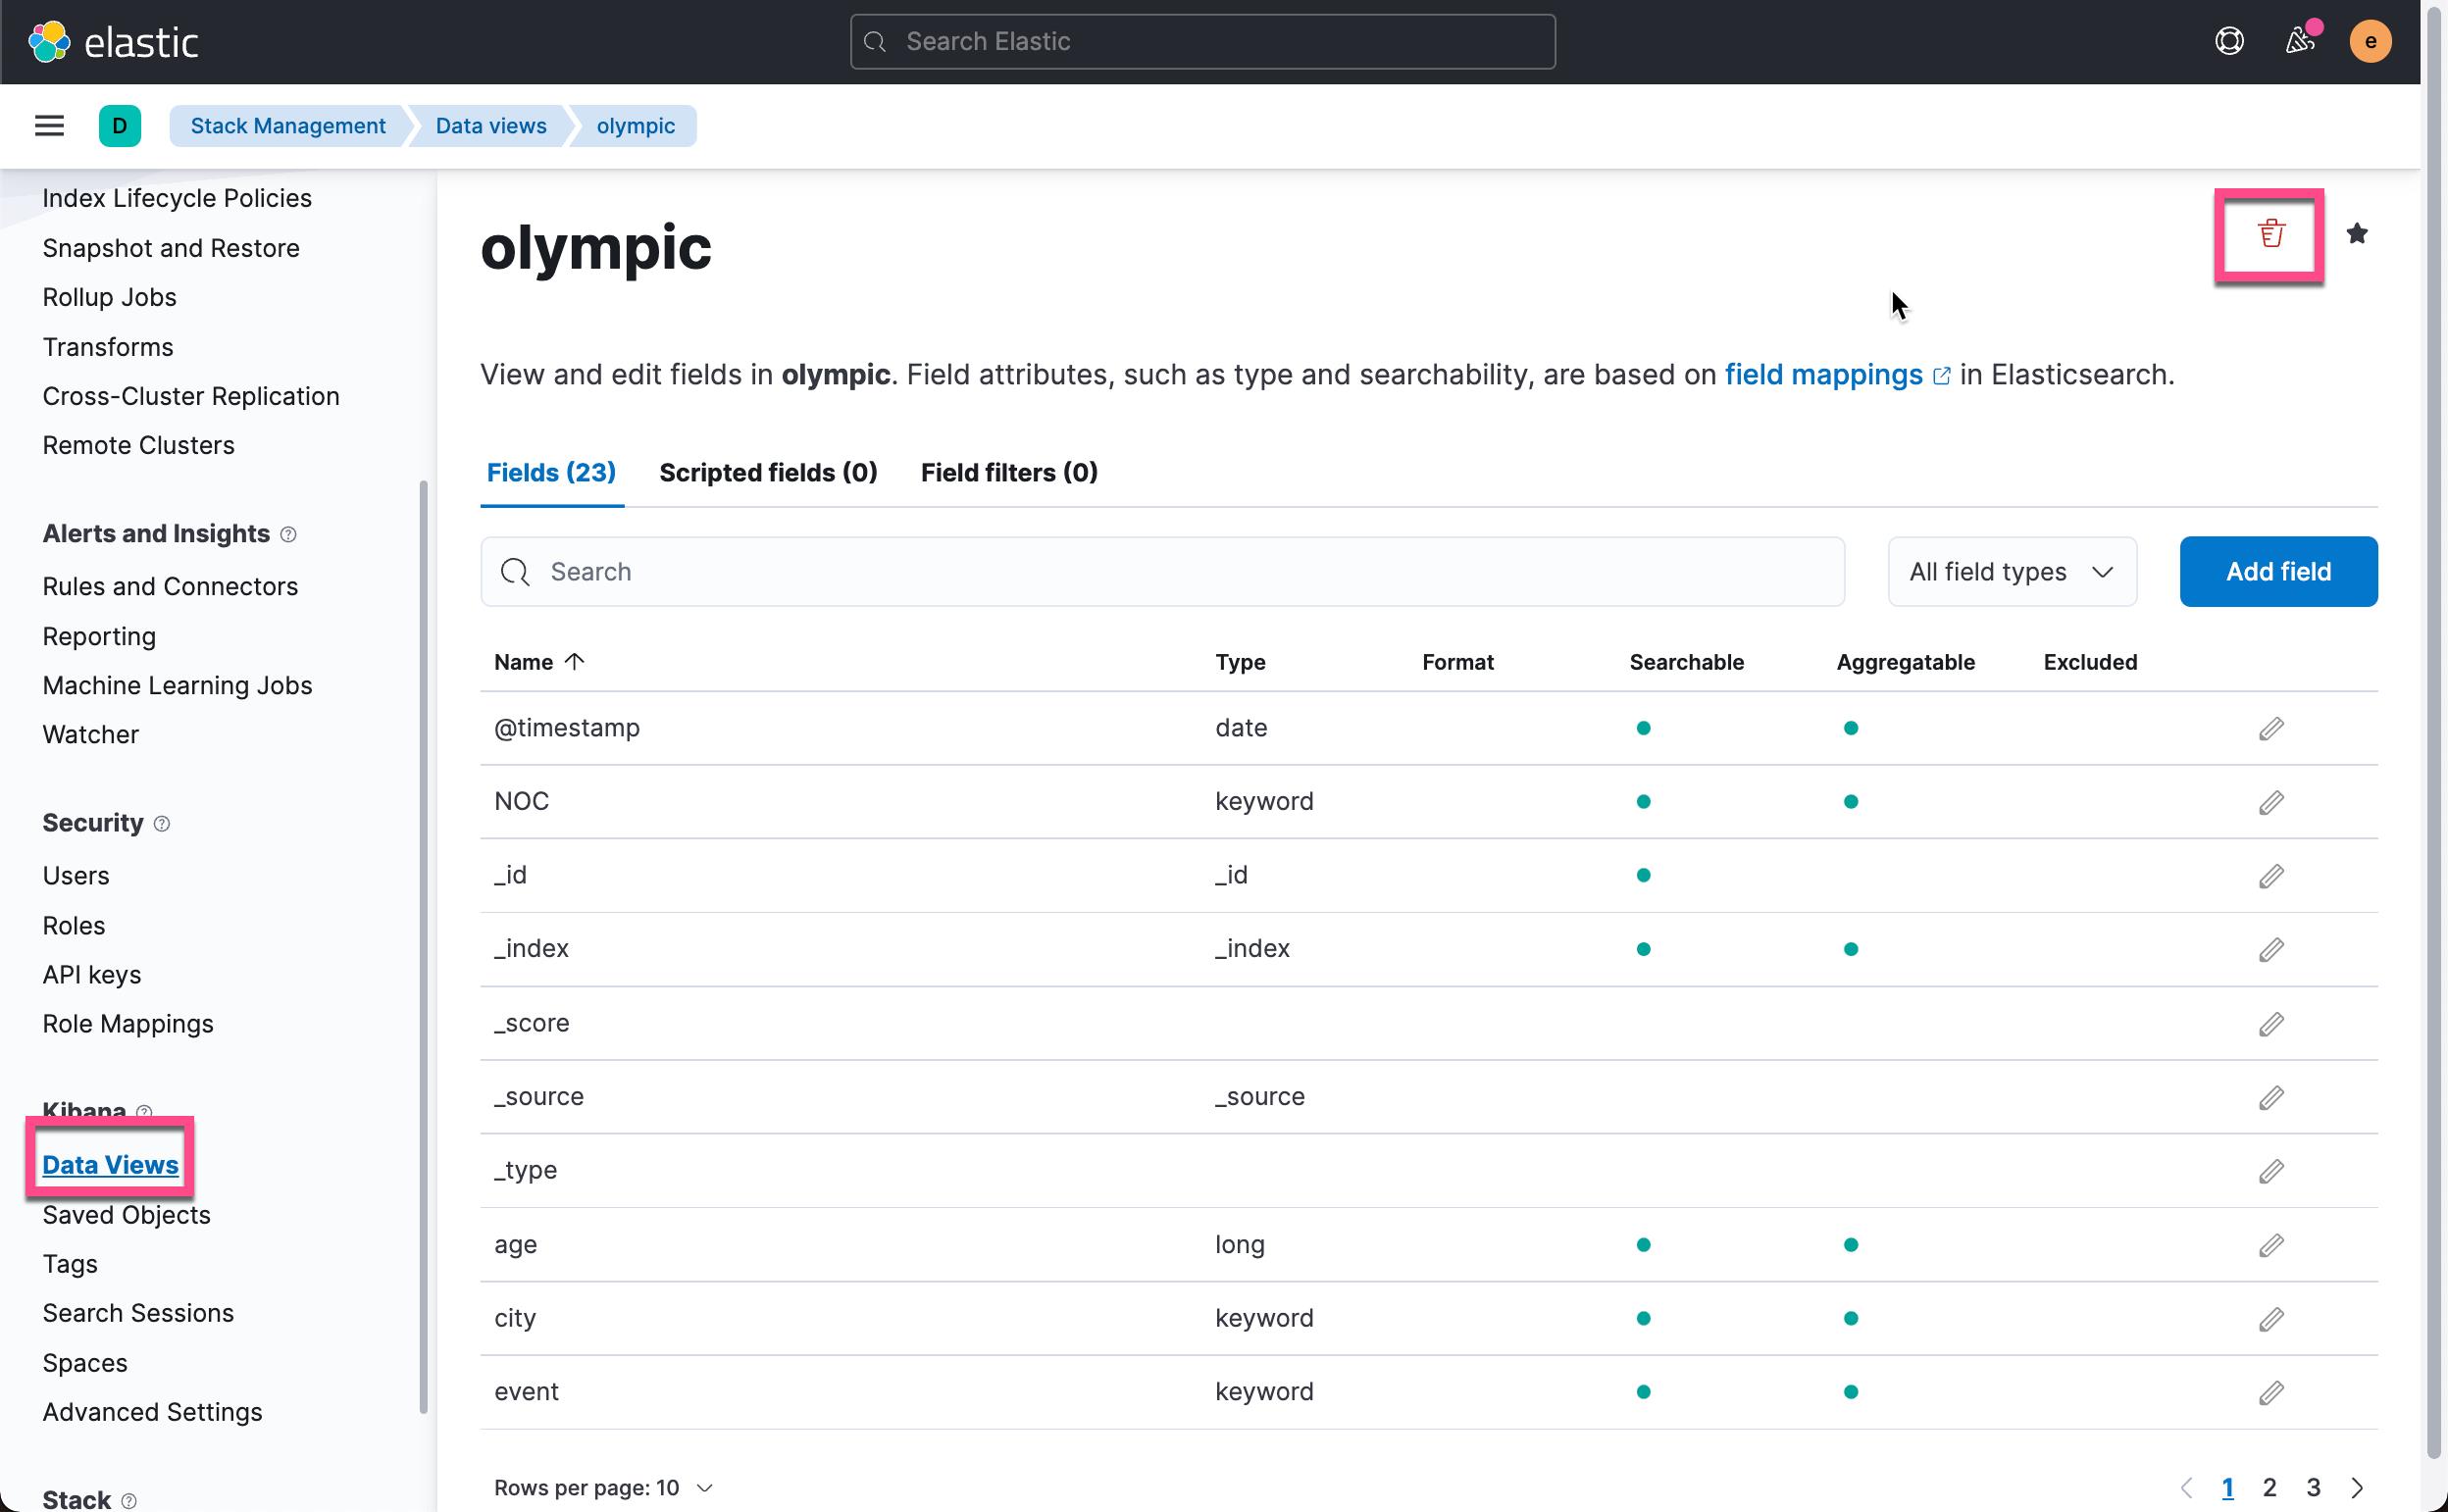Edit the _source field
The height and width of the screenshot is (1512, 2448).
point(2270,1098)
